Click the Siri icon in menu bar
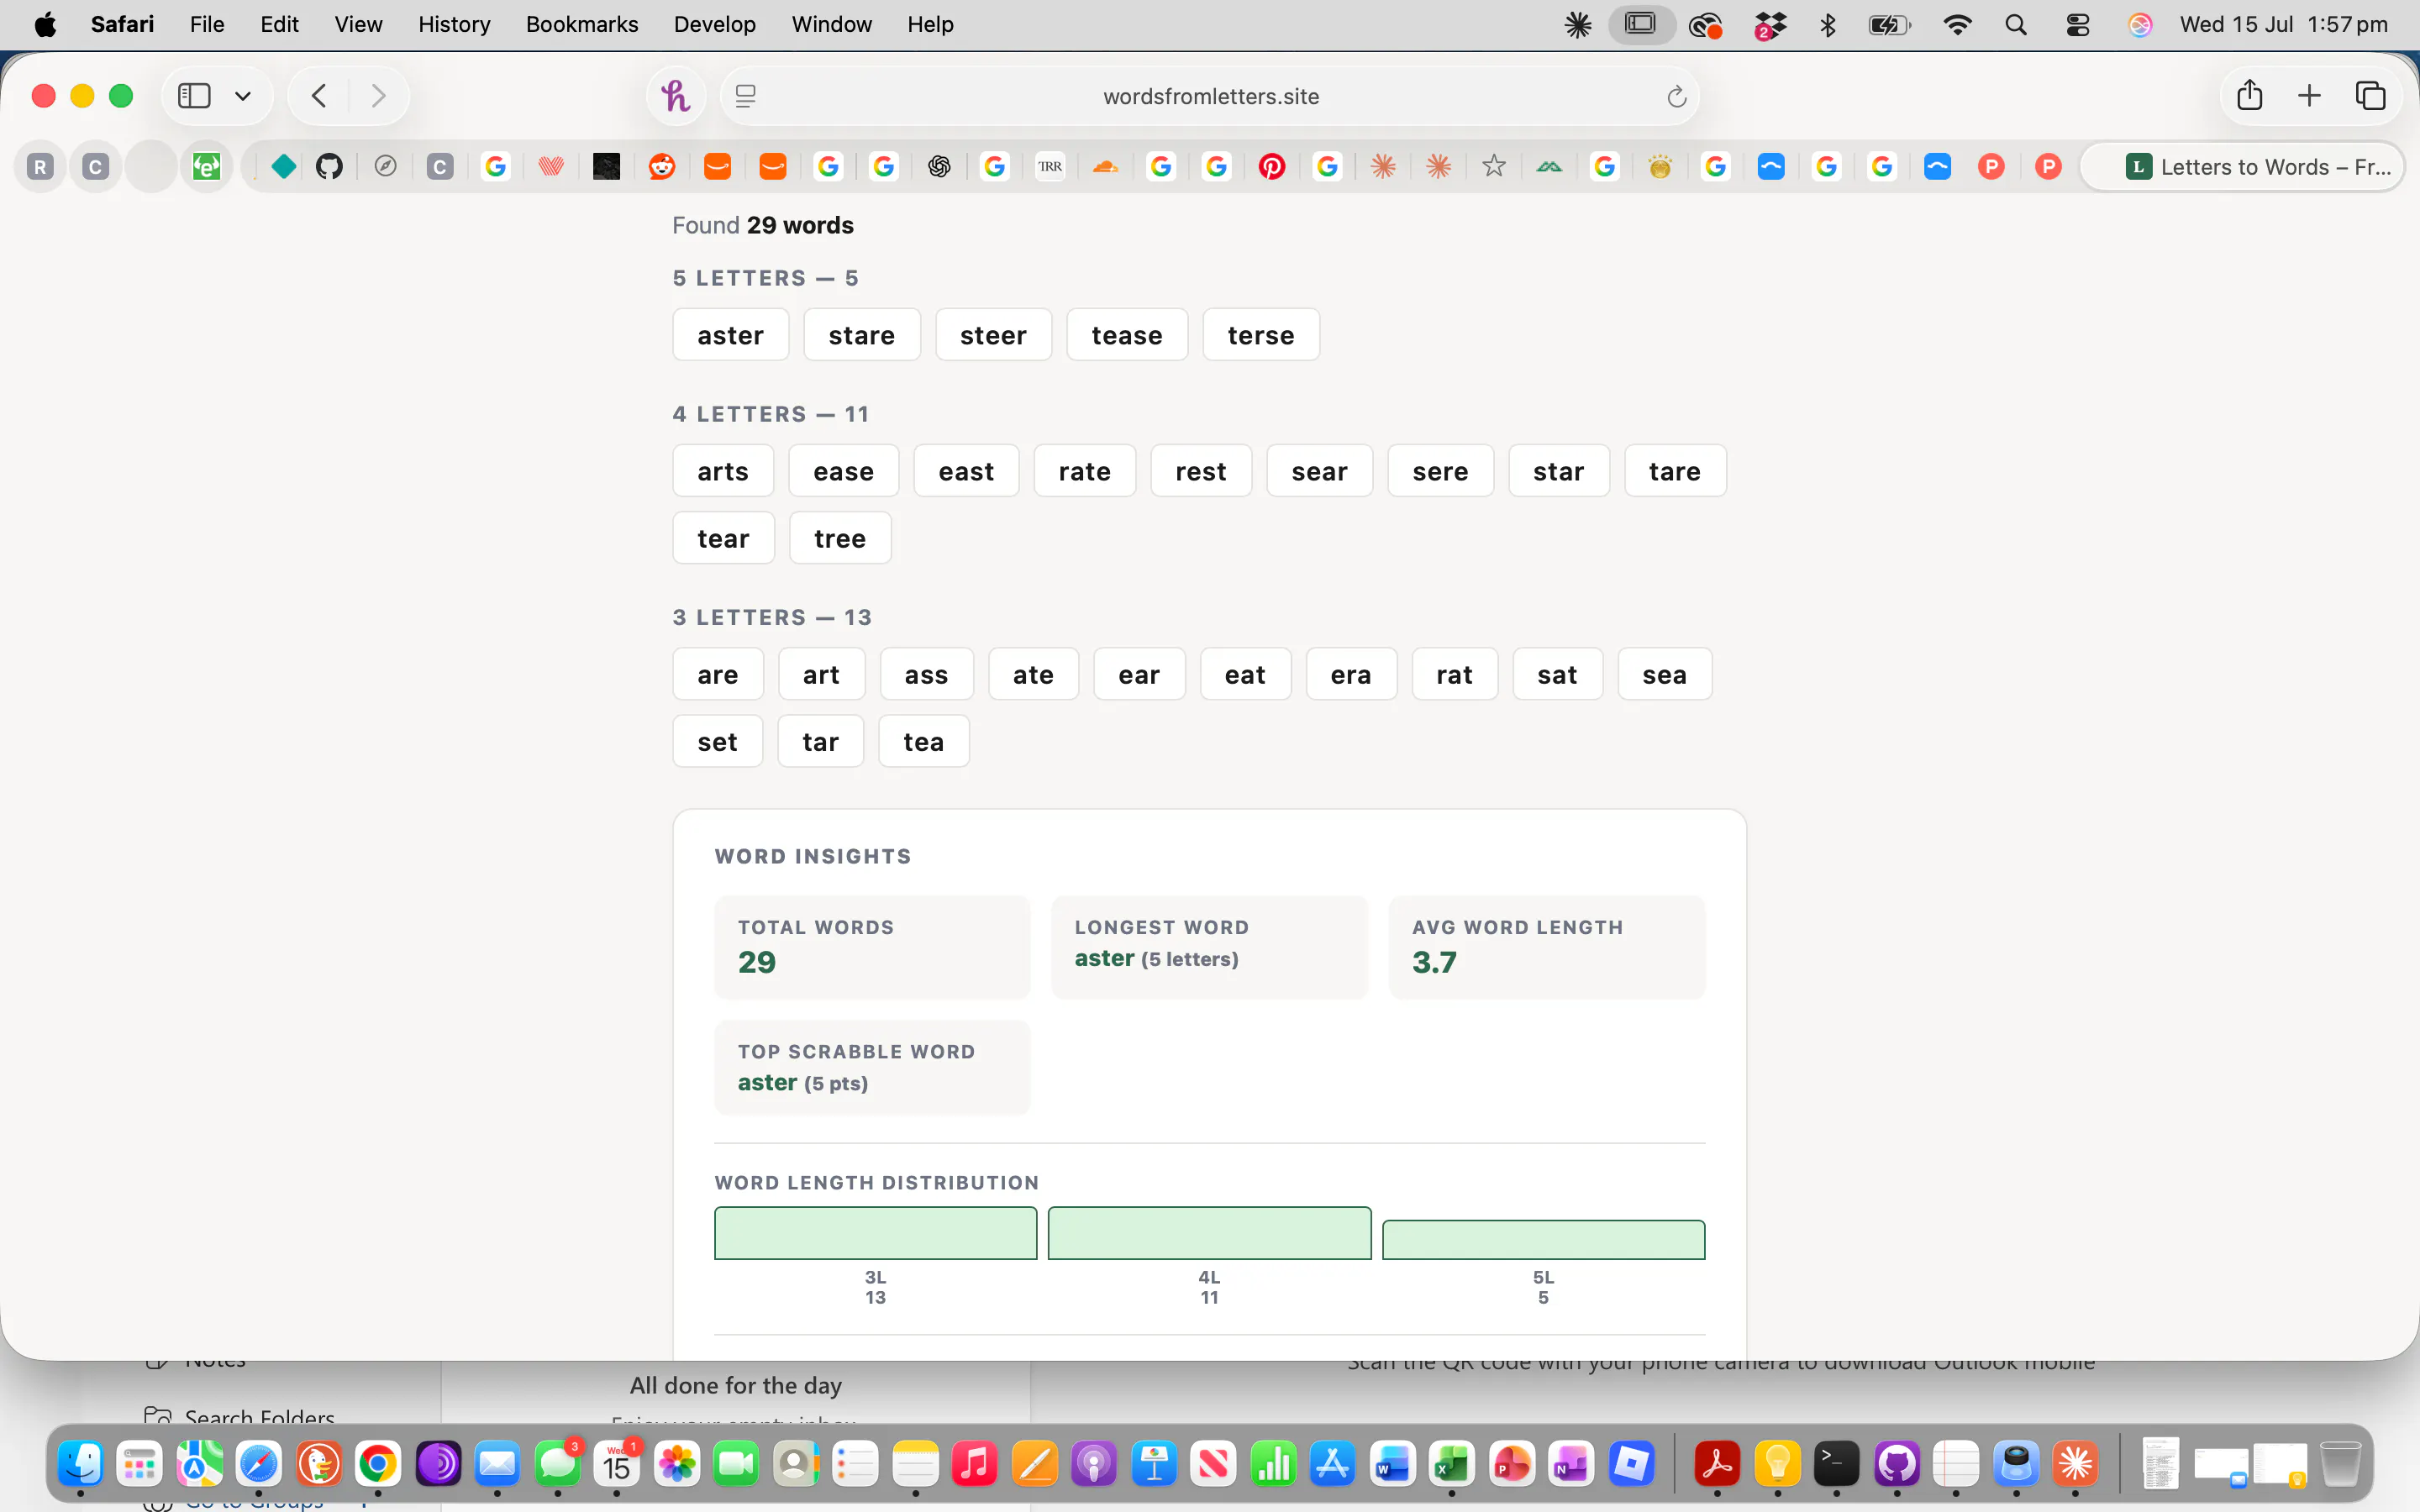 pyautogui.click(x=2139, y=24)
